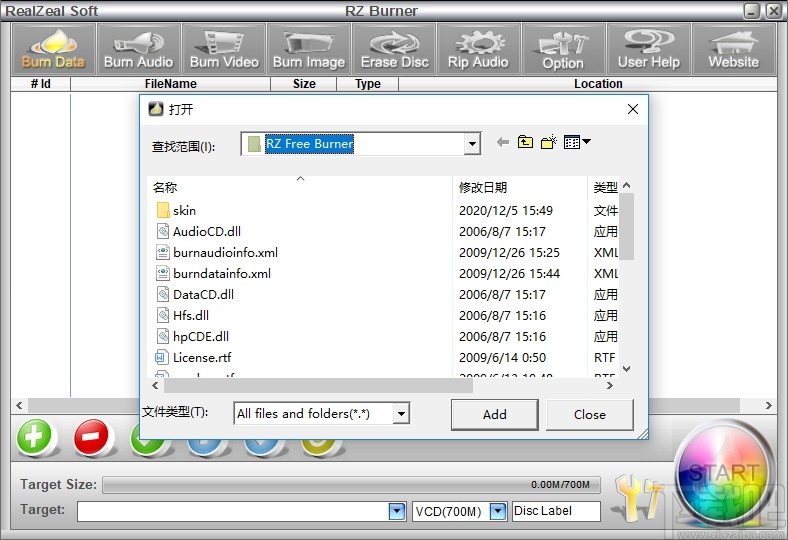Click dialog horizontal scrollbar left arrow

[x=155, y=386]
